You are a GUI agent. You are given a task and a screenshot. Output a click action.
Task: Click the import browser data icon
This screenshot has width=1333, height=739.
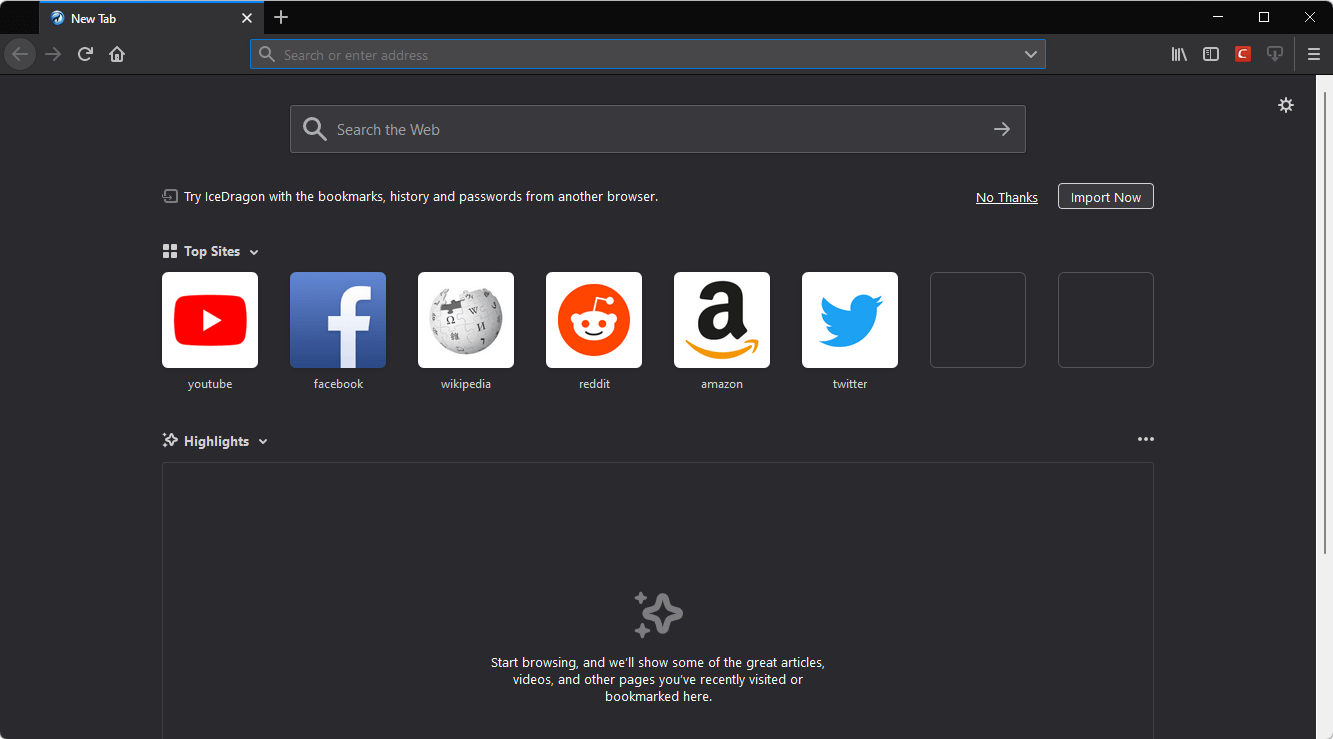[170, 197]
